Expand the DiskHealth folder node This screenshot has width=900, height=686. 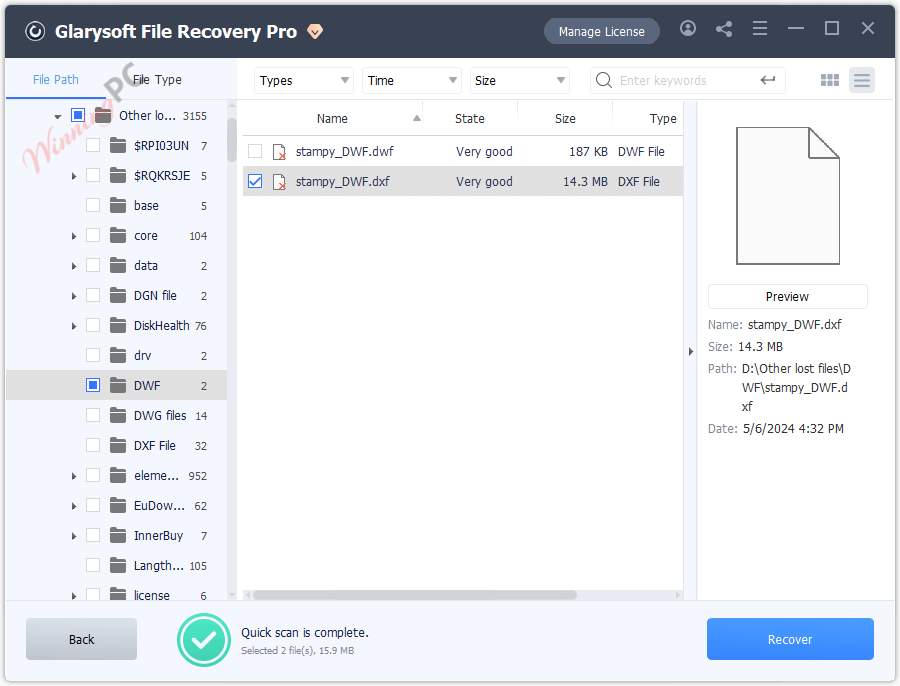click(73, 326)
